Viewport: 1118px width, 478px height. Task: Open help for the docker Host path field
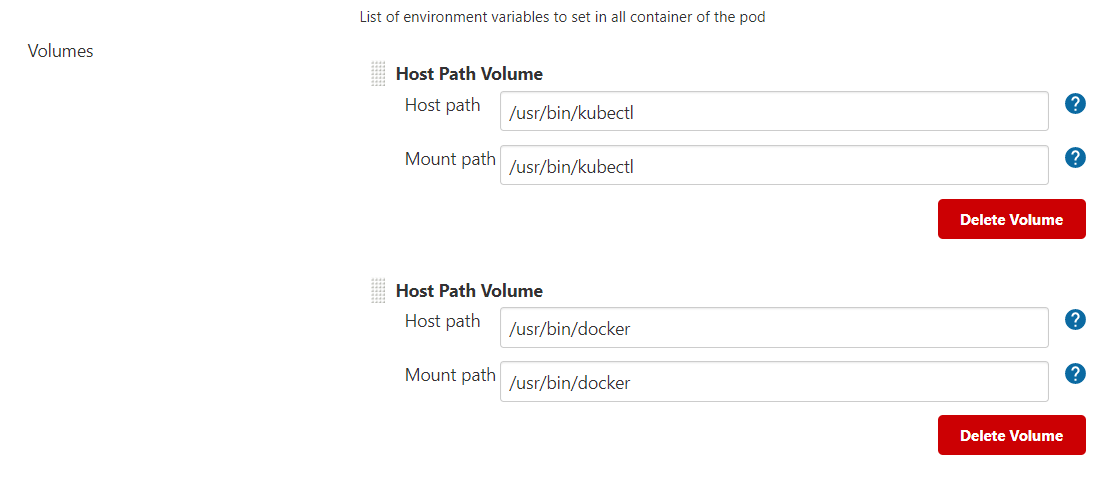[1075, 320]
